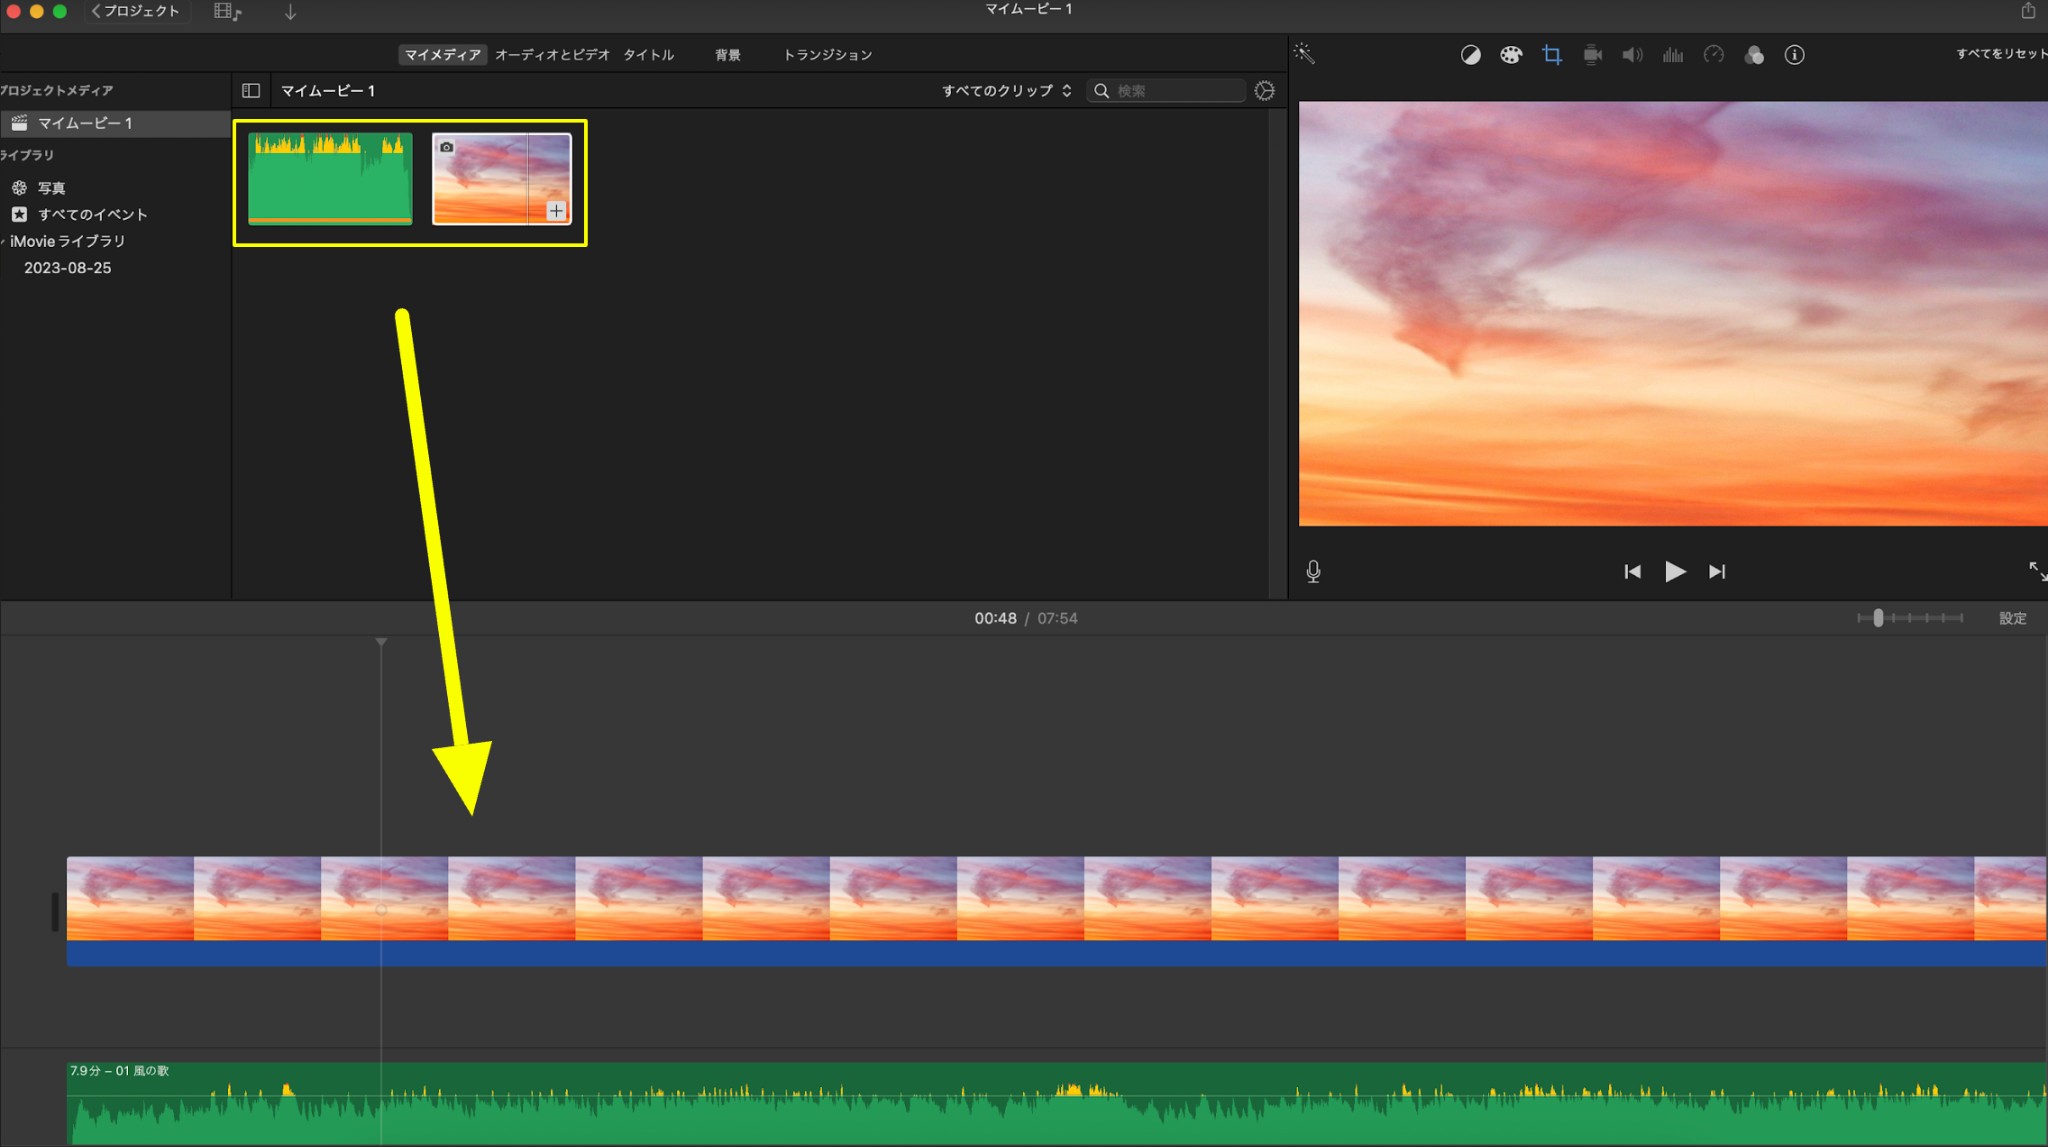Open the color balance adjustment icon

click(1470, 55)
